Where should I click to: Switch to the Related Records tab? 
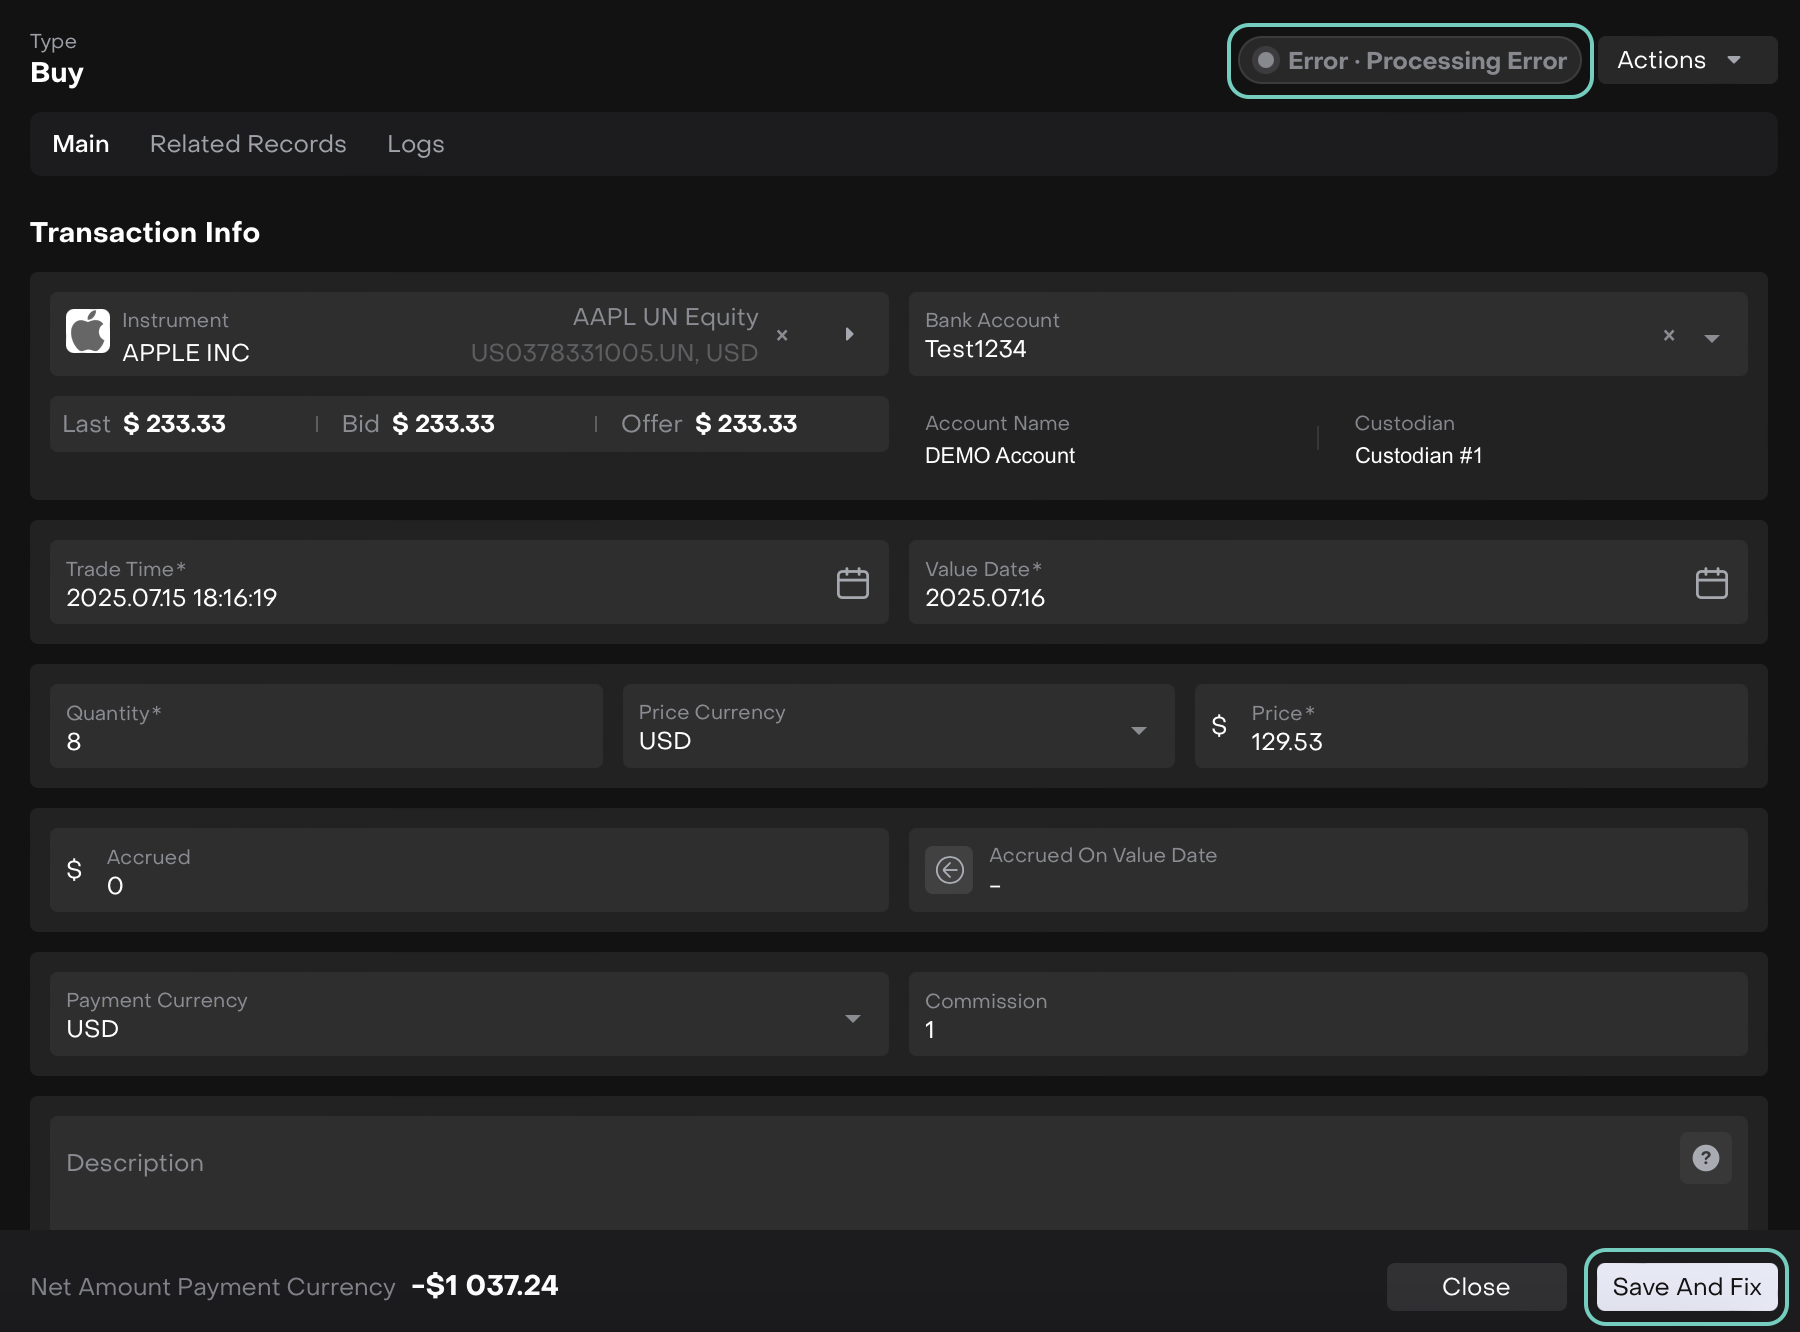coord(248,144)
